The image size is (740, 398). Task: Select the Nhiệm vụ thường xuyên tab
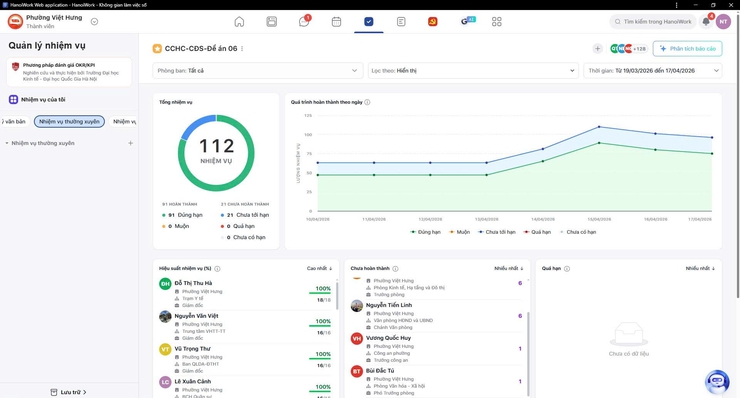click(69, 122)
